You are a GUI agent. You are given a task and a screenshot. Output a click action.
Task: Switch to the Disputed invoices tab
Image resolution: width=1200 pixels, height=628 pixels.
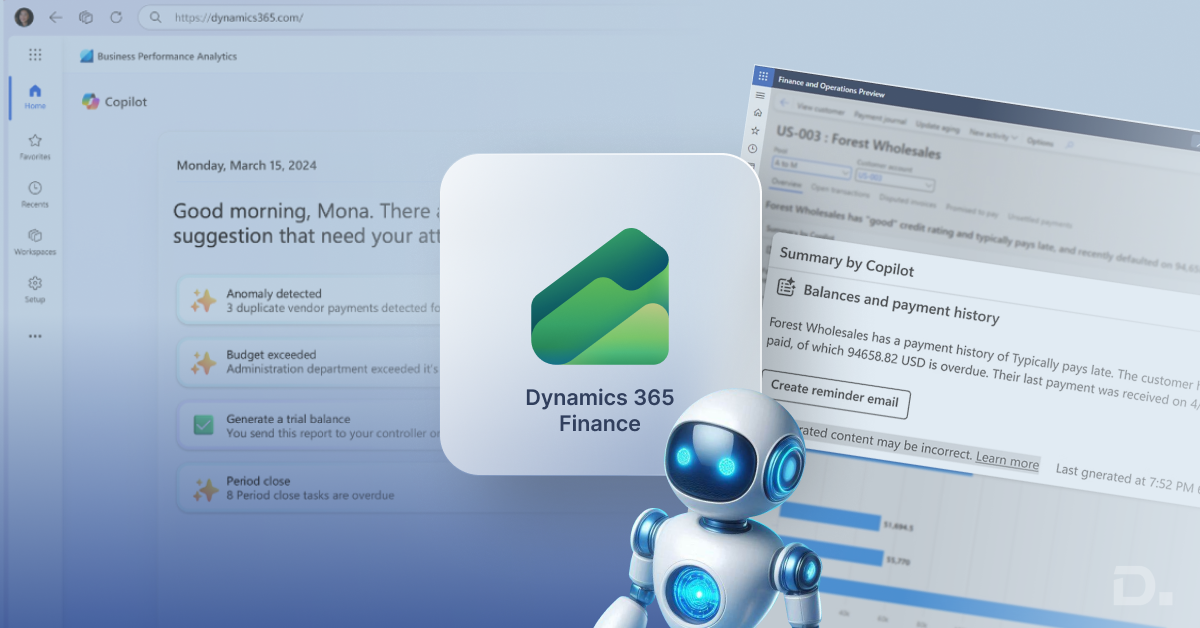pos(907,202)
